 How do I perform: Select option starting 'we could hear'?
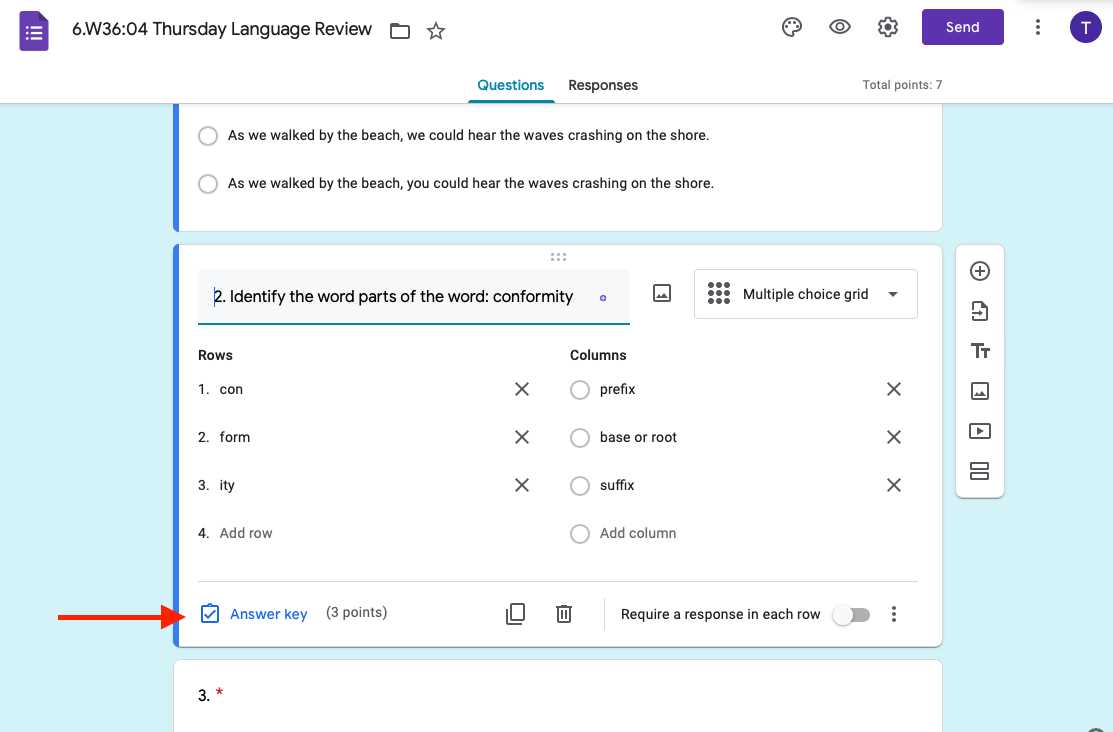pos(208,136)
